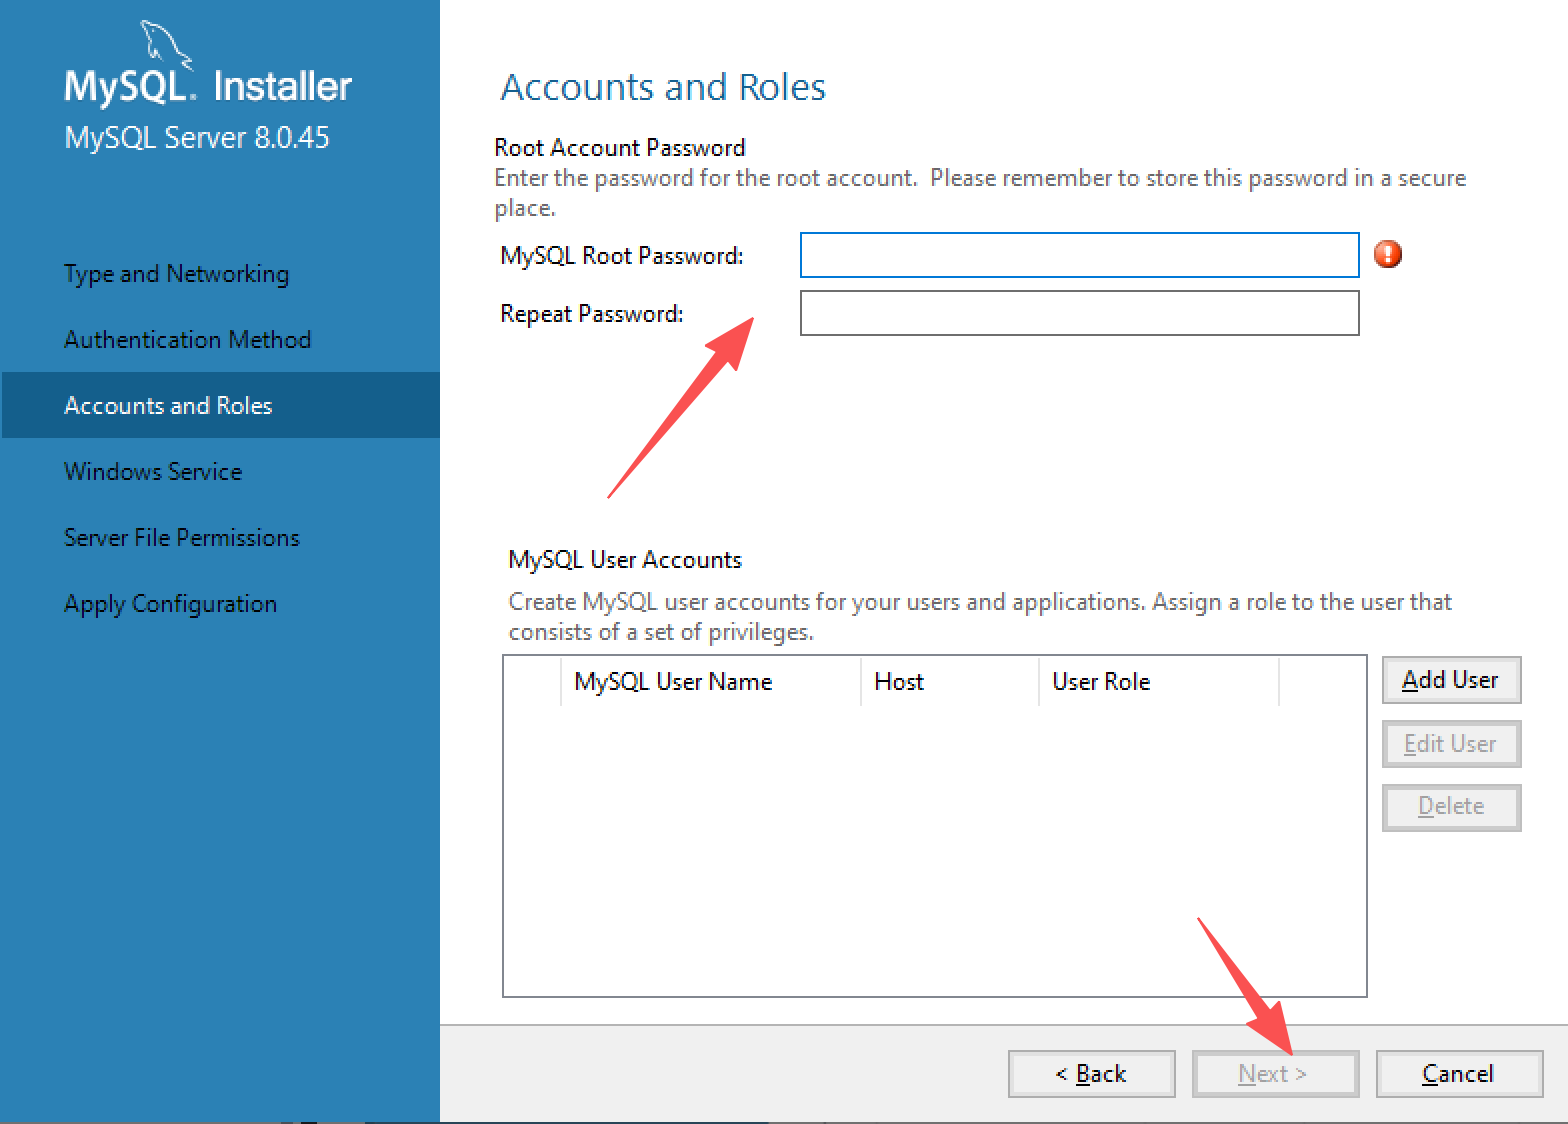The width and height of the screenshot is (1568, 1124).
Task: Open the Server File Permissions step
Action: 182,538
